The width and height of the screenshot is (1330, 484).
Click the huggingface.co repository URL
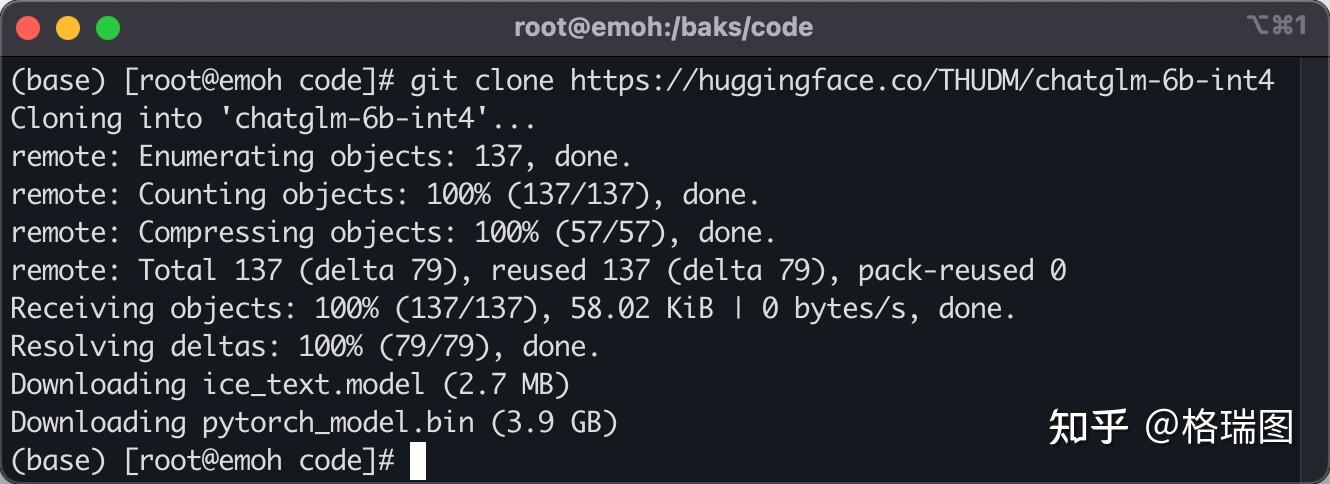922,81
